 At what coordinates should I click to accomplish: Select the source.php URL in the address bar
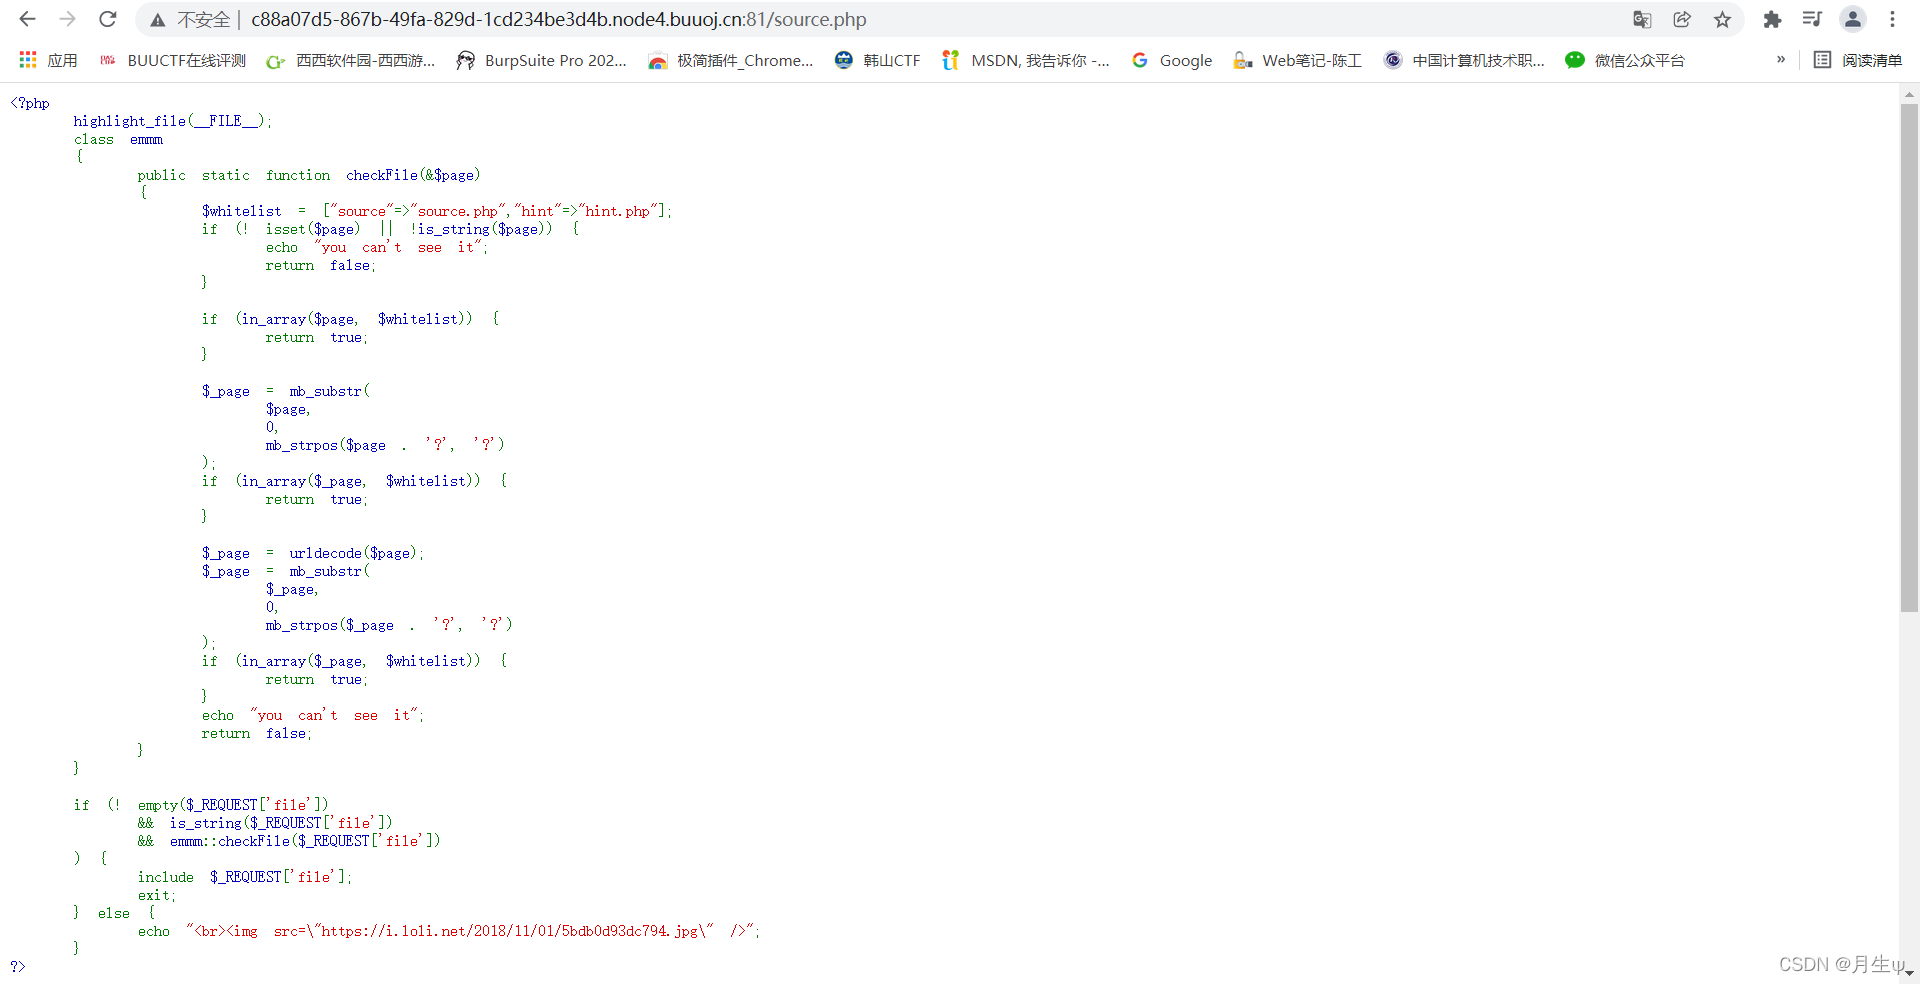coord(559,20)
